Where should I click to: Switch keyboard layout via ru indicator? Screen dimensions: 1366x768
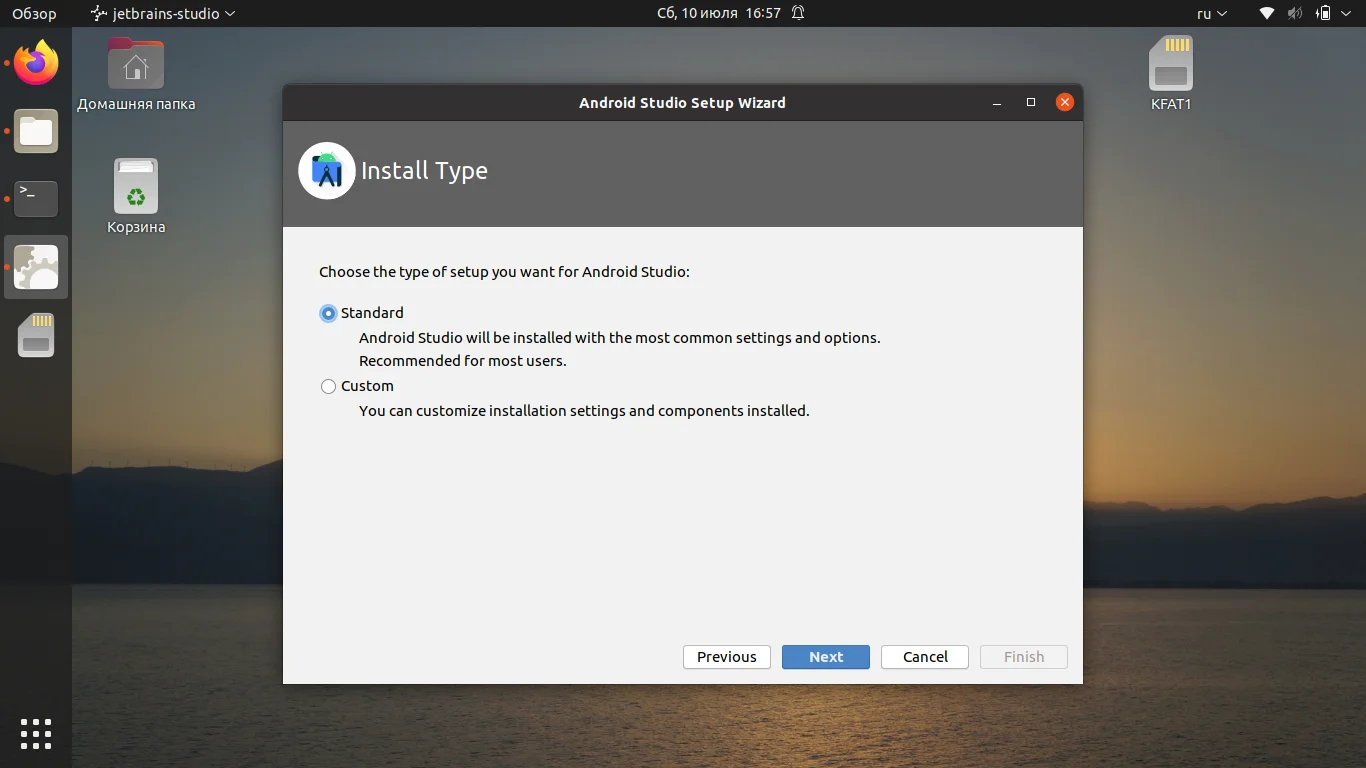tap(1212, 14)
